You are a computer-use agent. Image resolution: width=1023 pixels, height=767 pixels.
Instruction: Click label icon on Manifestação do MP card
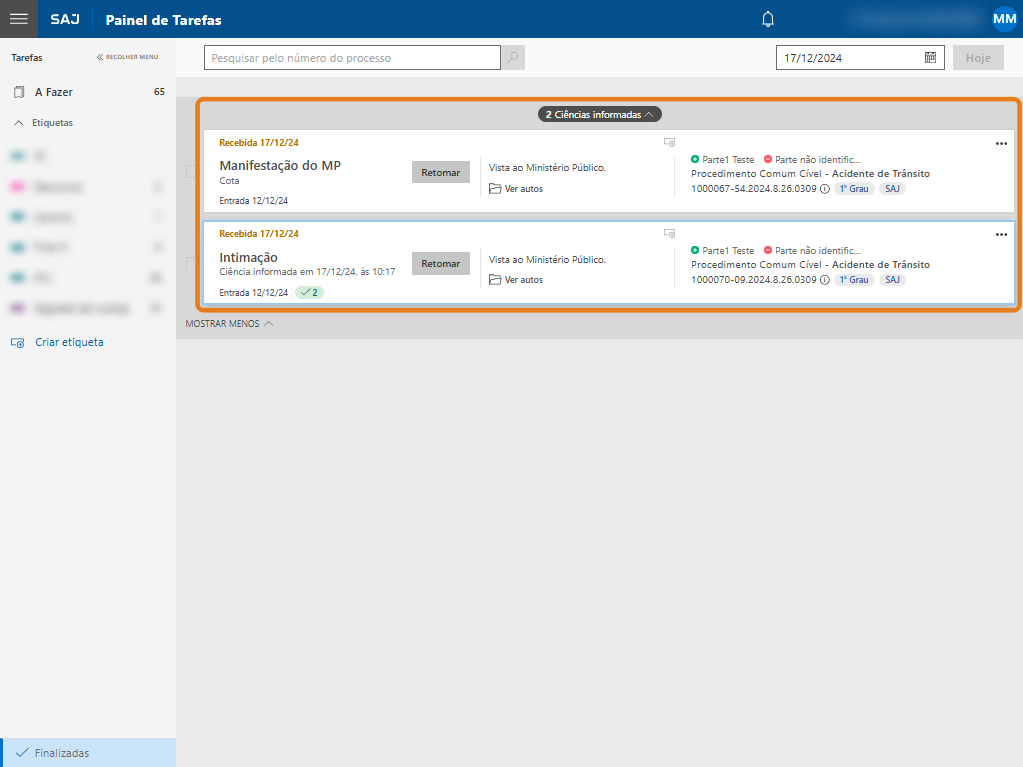tap(669, 143)
